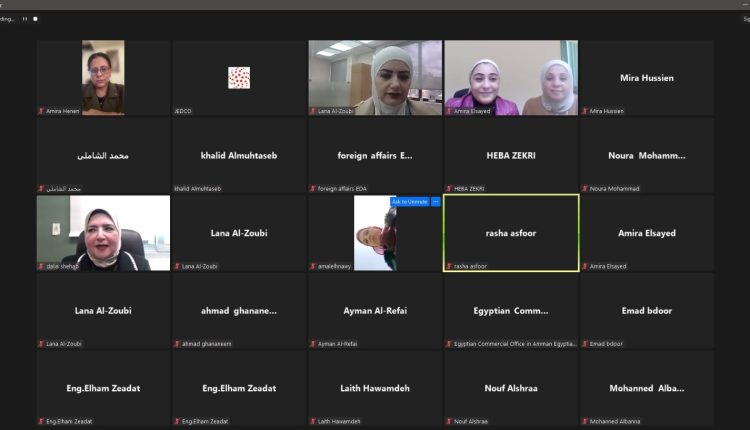Viewport: 750px width, 430px height.
Task: Click Laith Hawamdeh's muted microphone icon
Action: [x=314, y=422]
